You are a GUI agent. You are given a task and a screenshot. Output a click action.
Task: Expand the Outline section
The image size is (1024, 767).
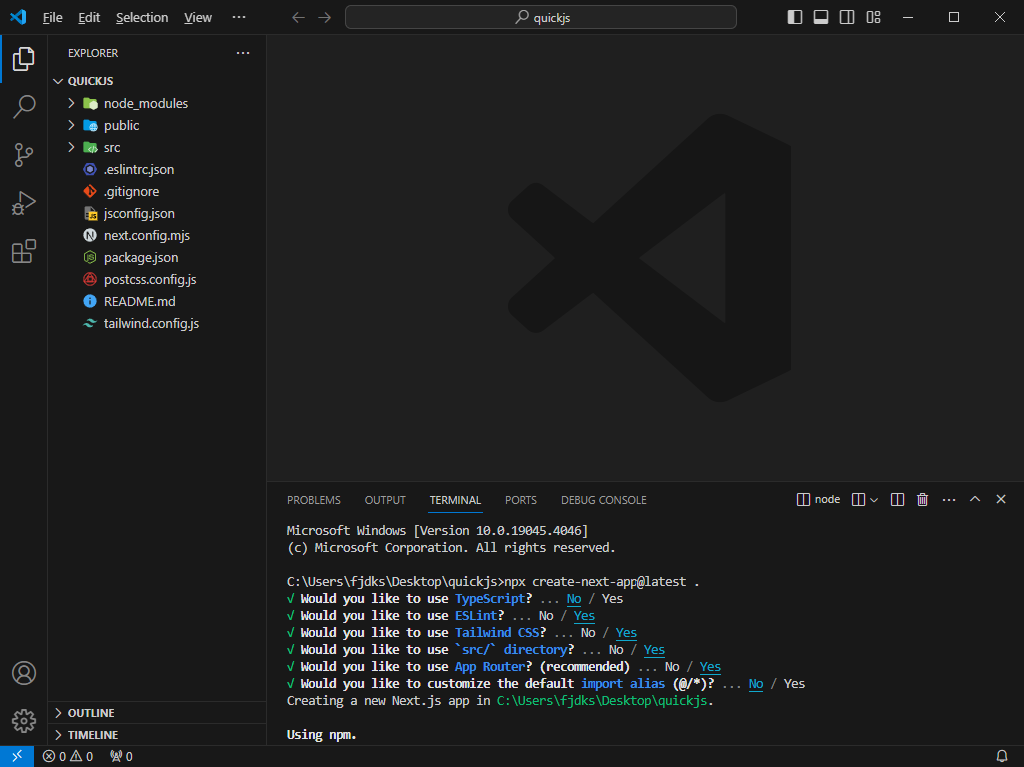click(x=157, y=713)
